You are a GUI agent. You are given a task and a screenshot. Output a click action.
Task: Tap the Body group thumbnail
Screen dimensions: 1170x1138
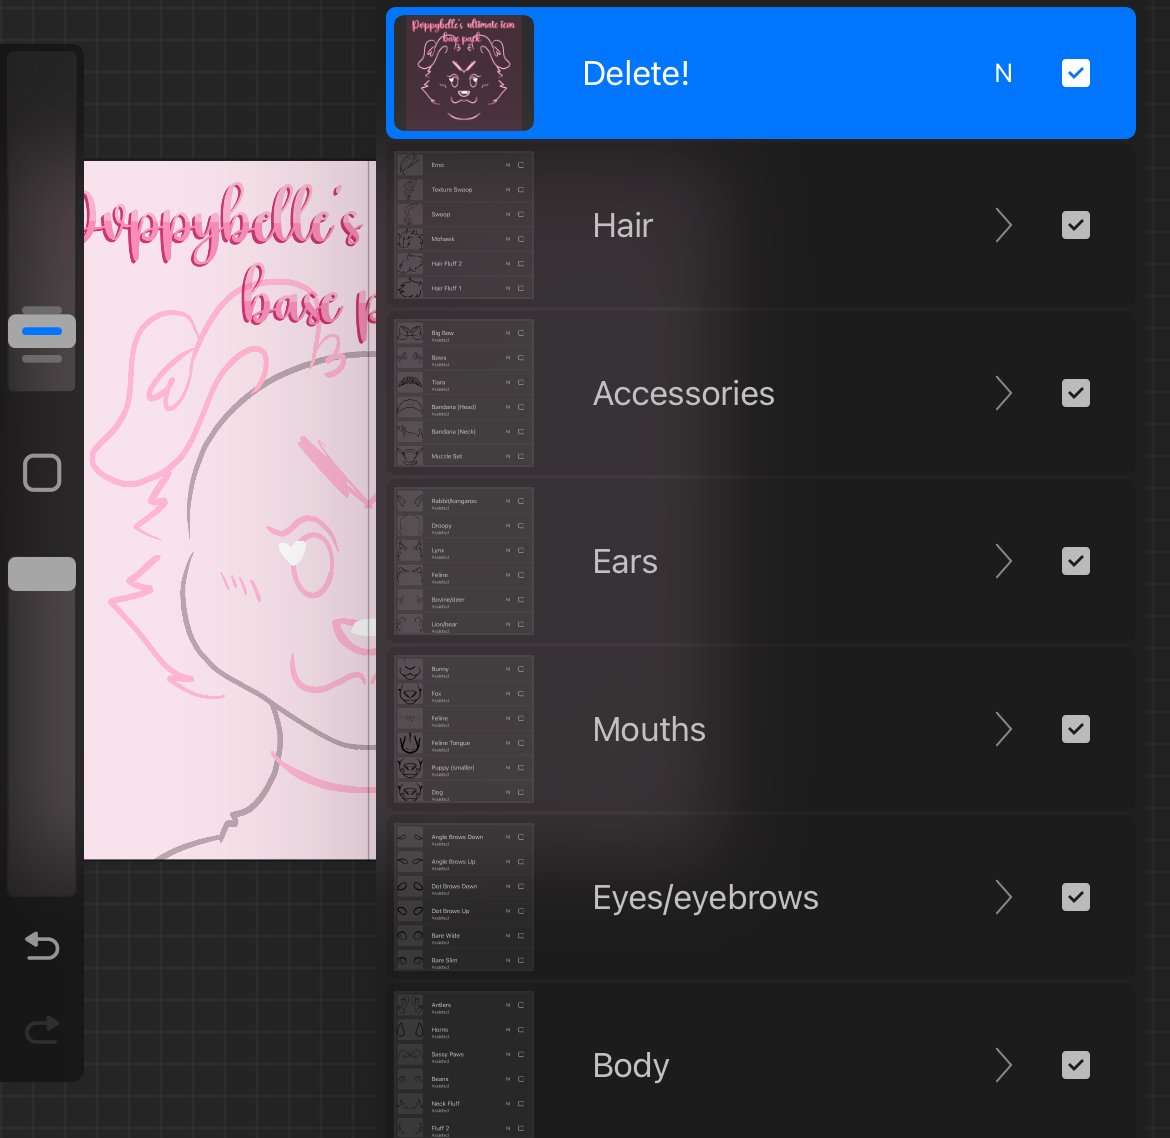click(x=463, y=1064)
